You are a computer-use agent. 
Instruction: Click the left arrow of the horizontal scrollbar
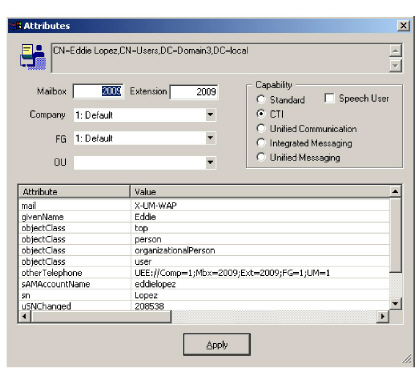point(24,316)
